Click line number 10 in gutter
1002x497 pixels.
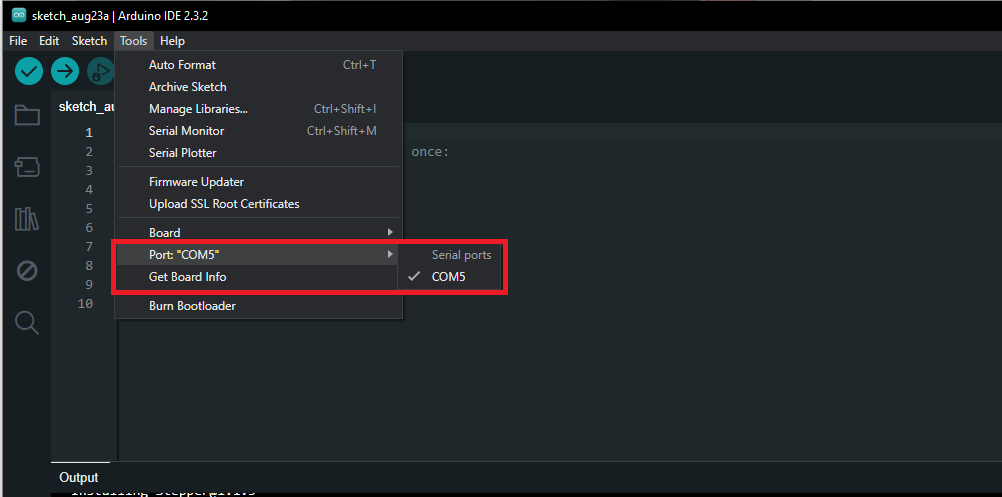pos(85,303)
